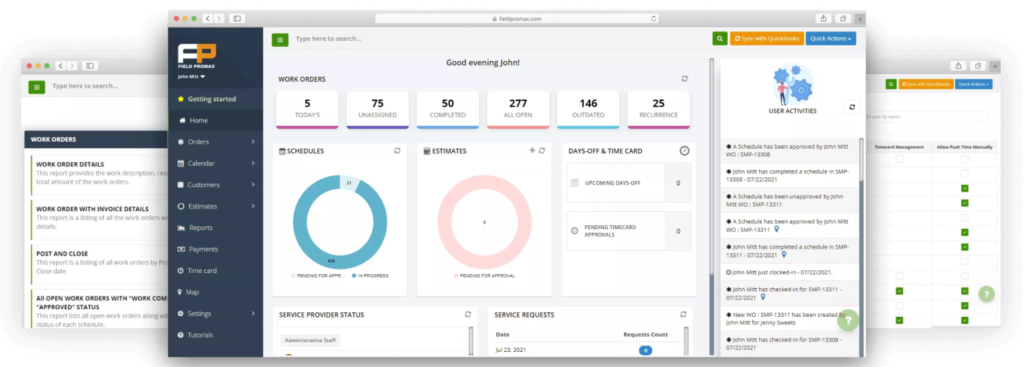The height and width of the screenshot is (367, 1024).
Task: Open the Today's work orders card
Action: pyautogui.click(x=307, y=109)
